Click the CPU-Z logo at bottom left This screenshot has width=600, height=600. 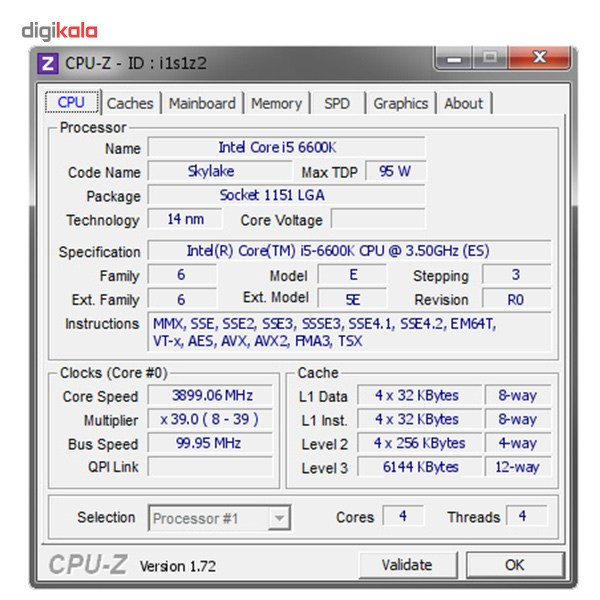tap(88, 564)
